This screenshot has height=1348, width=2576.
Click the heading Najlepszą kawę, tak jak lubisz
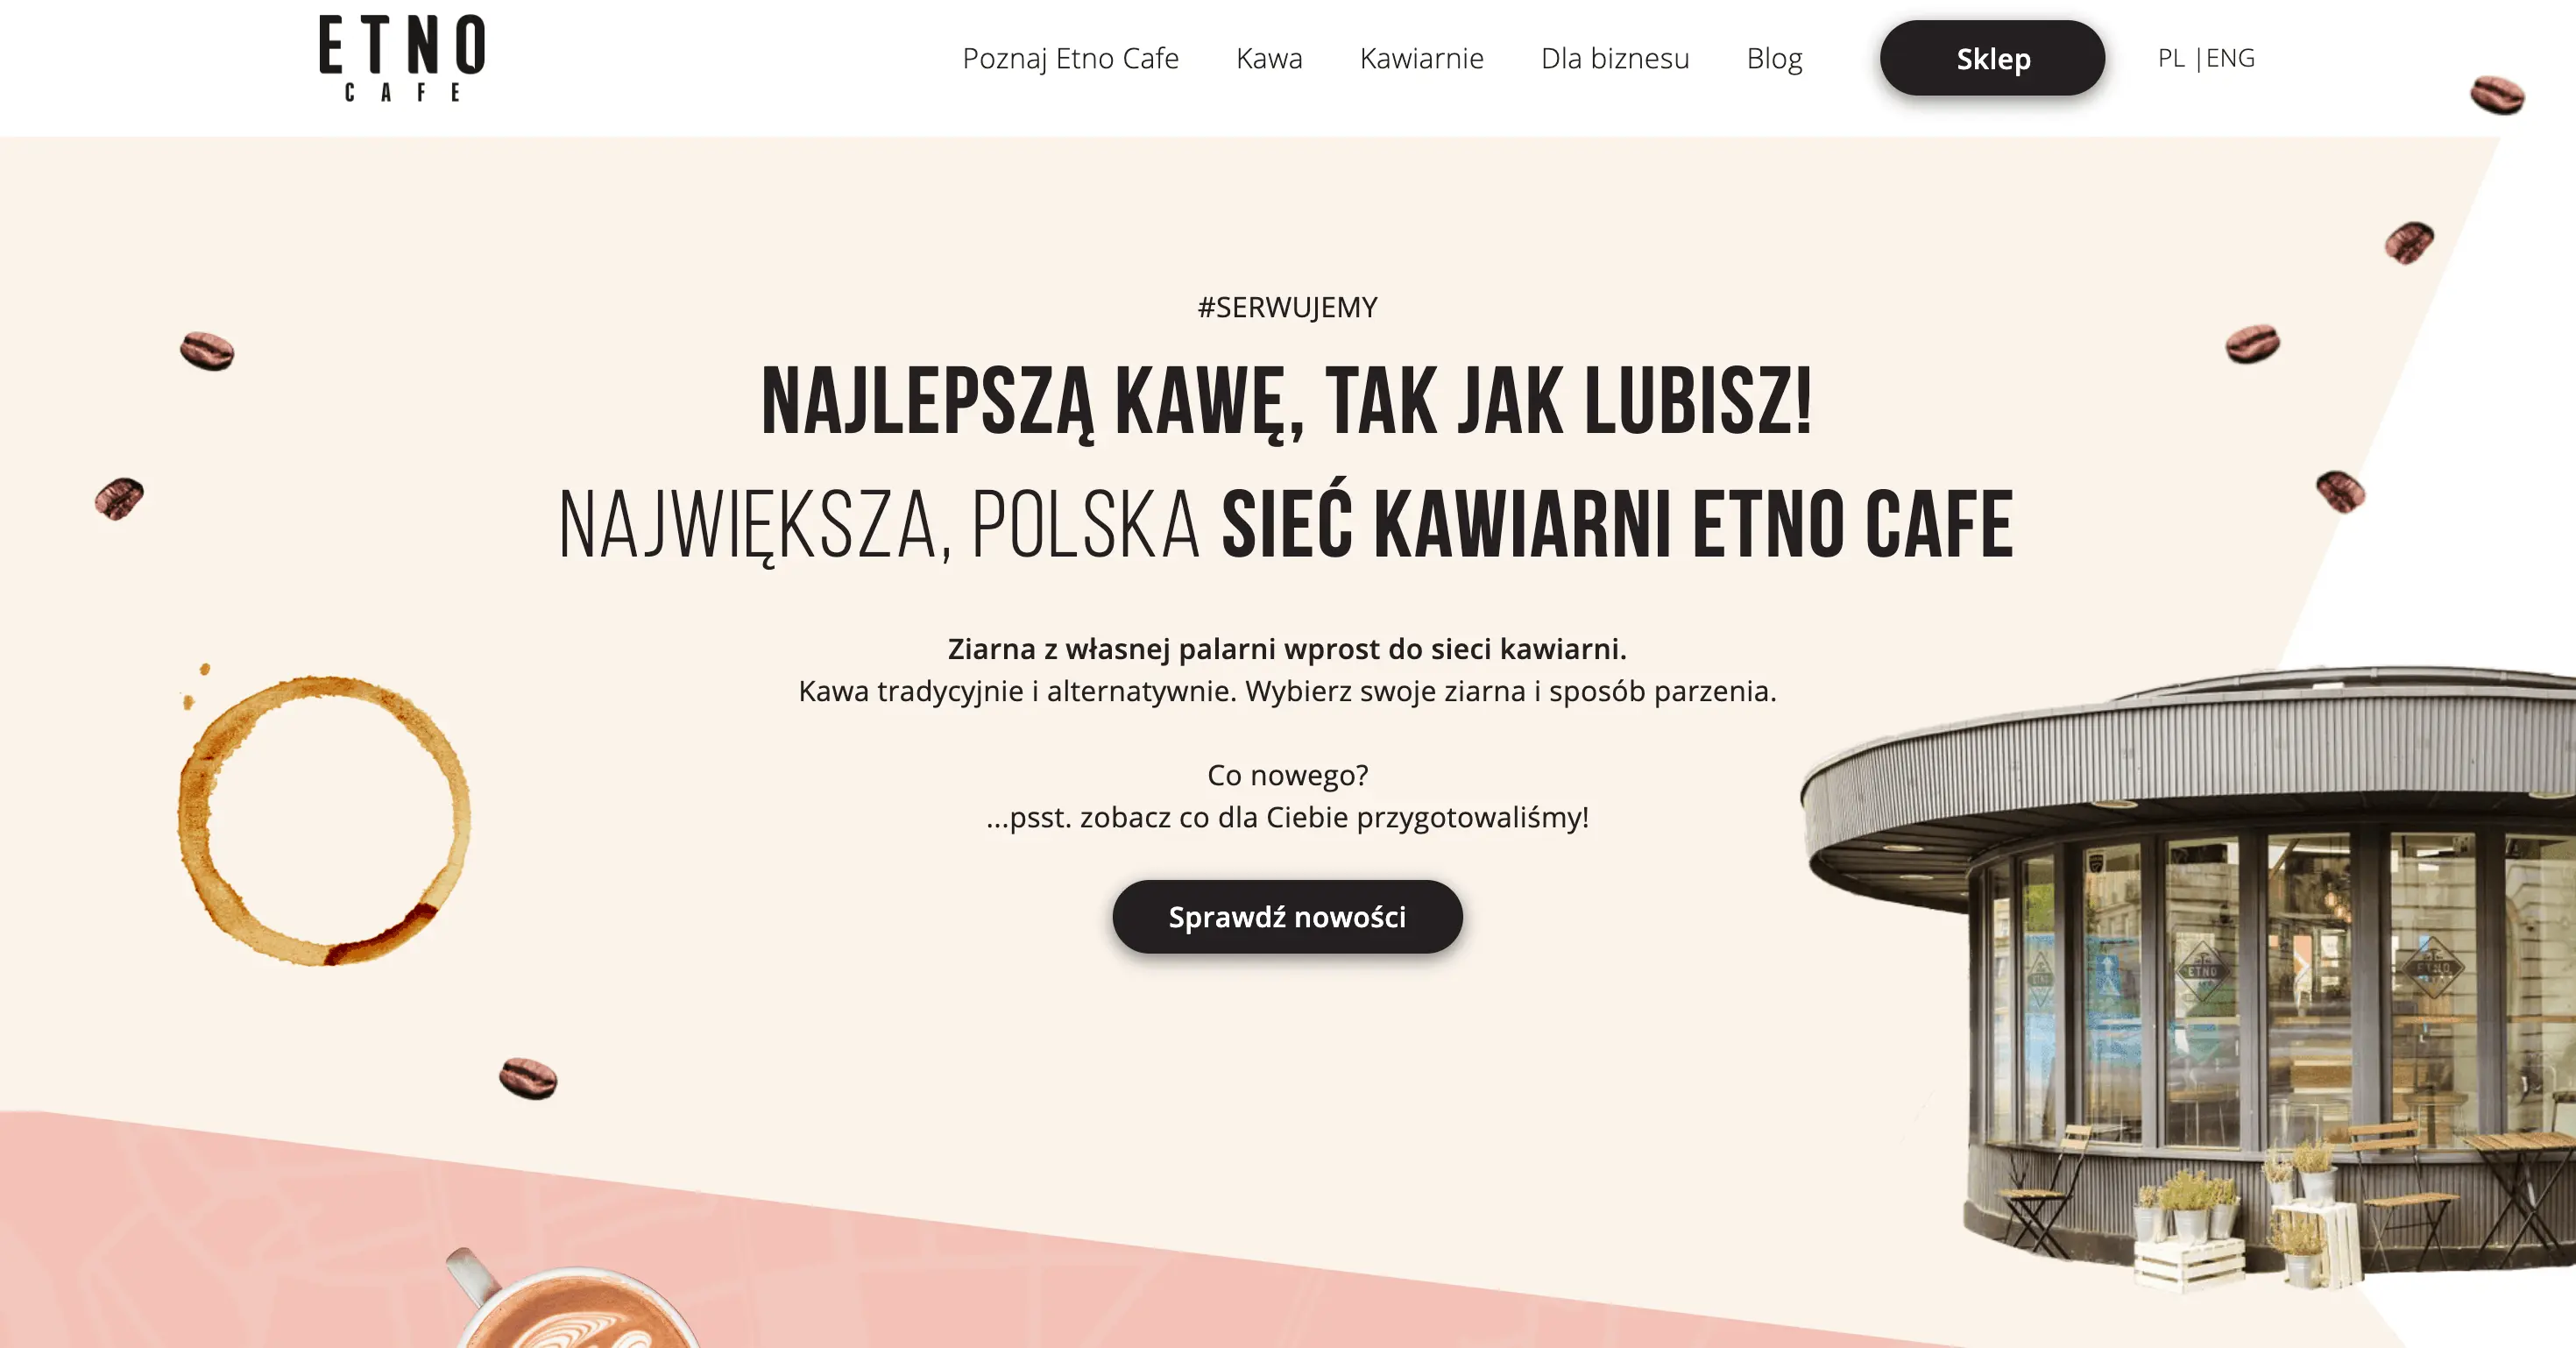tap(1287, 402)
